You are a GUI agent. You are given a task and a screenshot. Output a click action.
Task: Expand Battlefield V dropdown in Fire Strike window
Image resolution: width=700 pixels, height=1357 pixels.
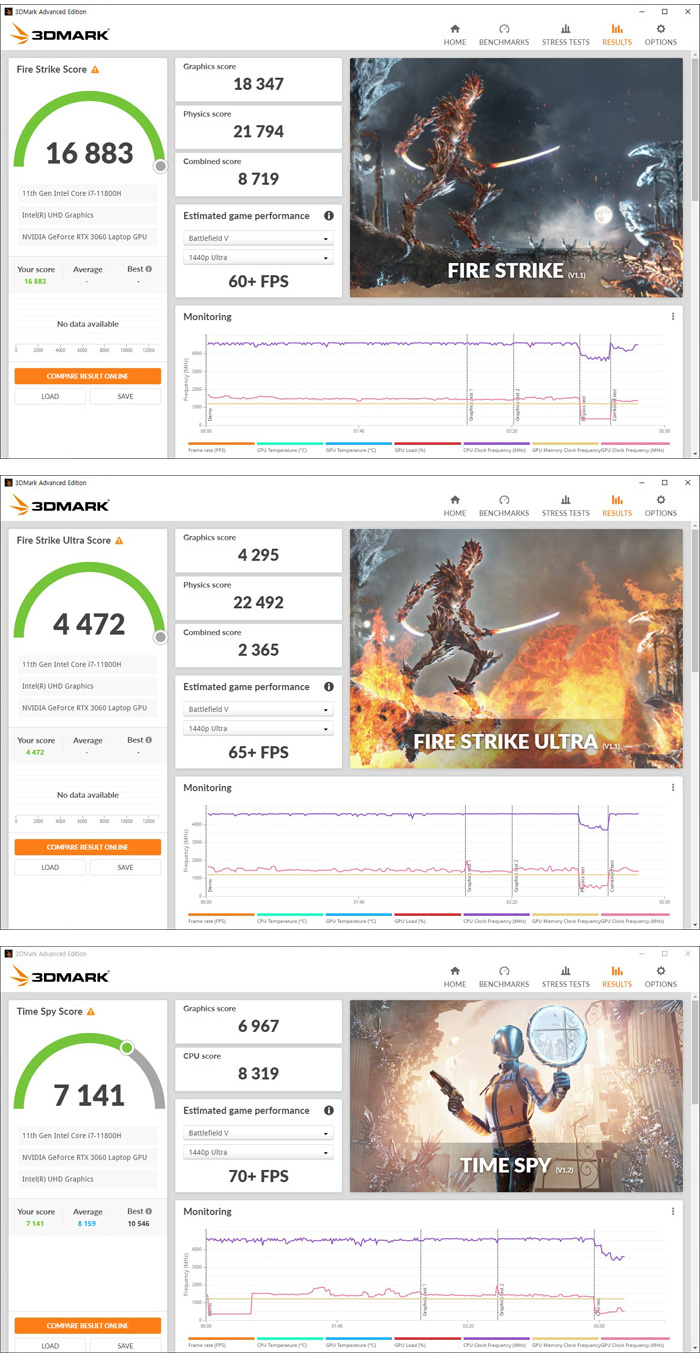click(x=258, y=239)
